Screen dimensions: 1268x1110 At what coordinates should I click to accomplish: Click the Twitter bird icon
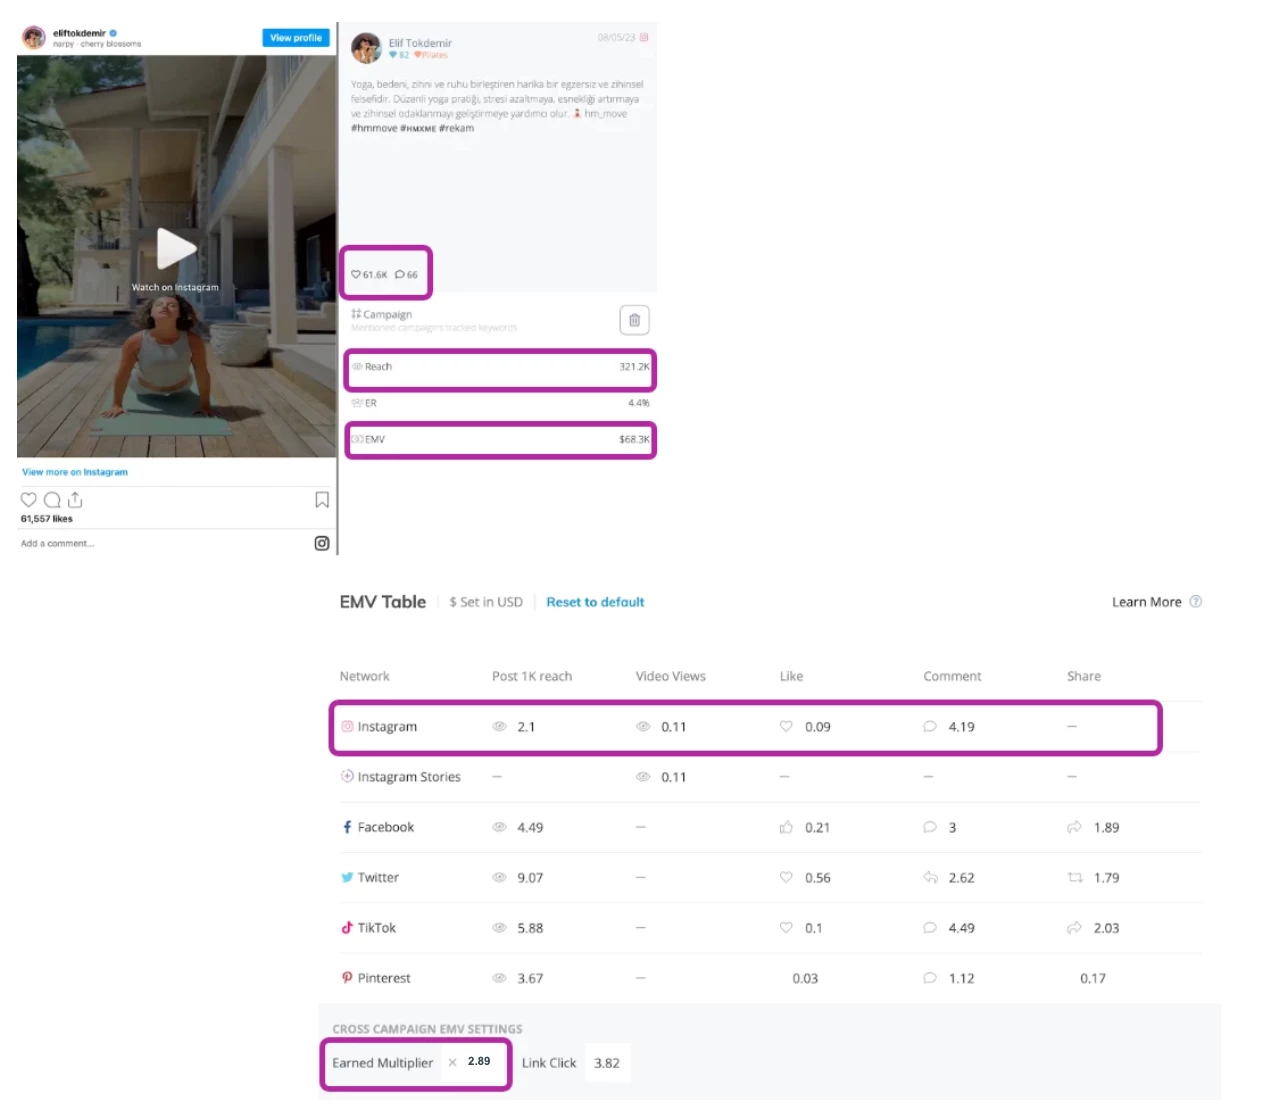(x=347, y=877)
